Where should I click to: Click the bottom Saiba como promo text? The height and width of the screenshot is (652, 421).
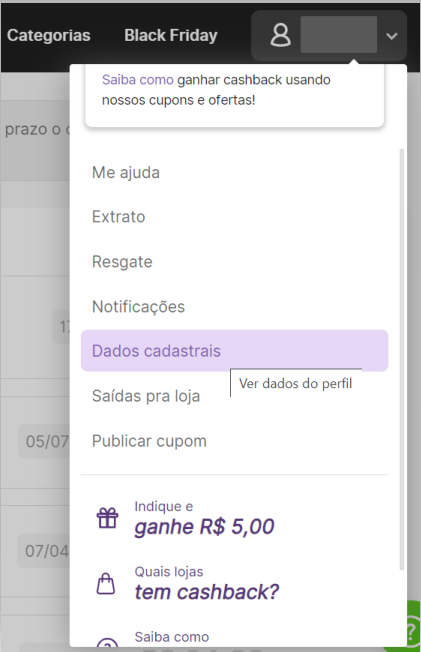click(172, 637)
